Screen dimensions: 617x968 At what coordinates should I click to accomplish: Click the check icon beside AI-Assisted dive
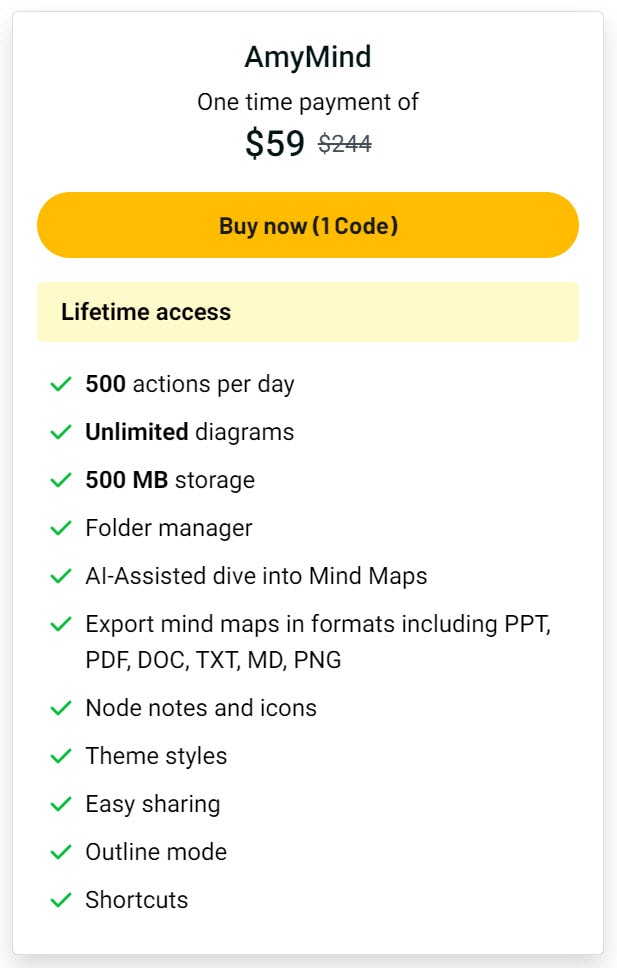coord(61,577)
